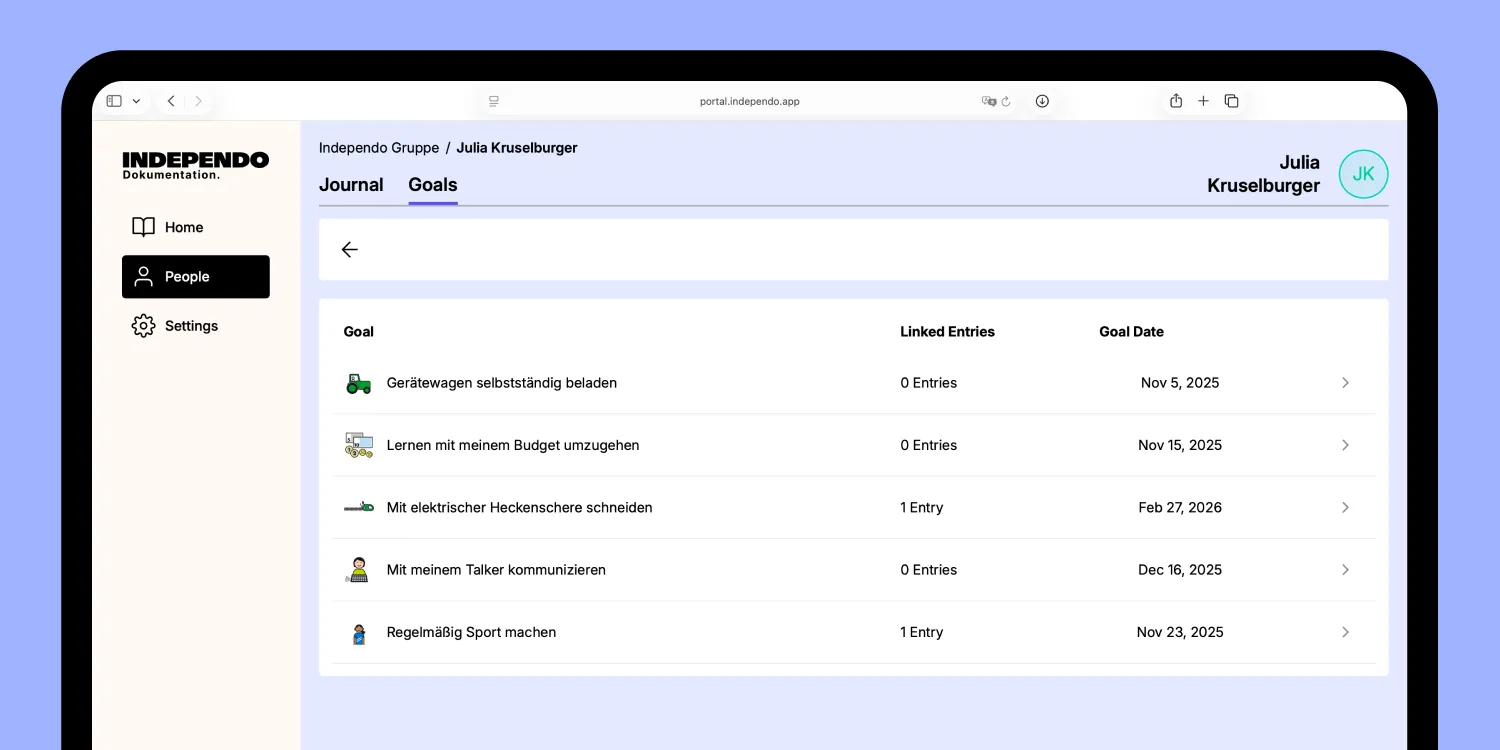Switch to the Journal tab

tap(351, 185)
